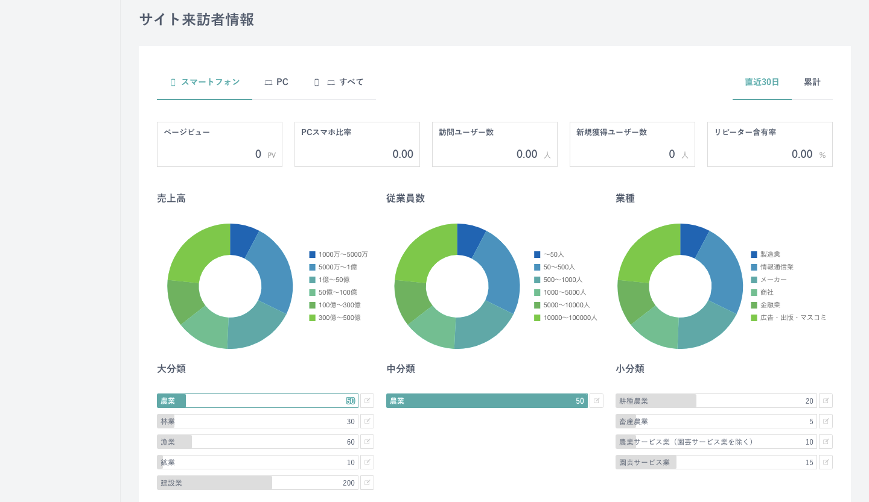Image resolution: width=869 pixels, height=502 pixels.
Task: Toggle 300億~500億 legend entry
Action: coord(335,318)
